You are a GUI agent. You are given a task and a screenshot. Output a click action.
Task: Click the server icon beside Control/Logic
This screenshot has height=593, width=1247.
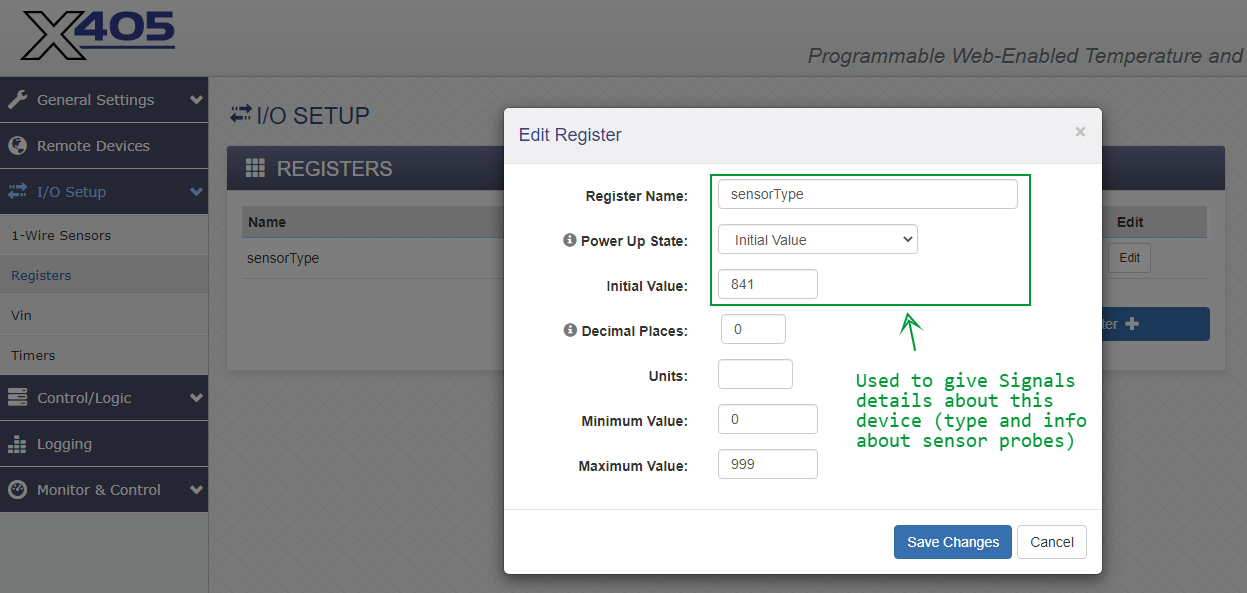pos(17,398)
